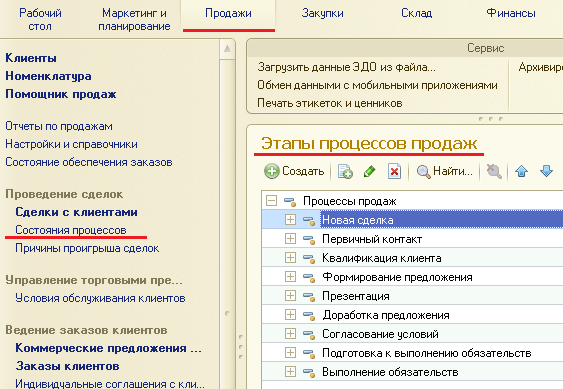Open Состояние обеспечения заказов
Screen dimensions: 563x389
point(89,162)
